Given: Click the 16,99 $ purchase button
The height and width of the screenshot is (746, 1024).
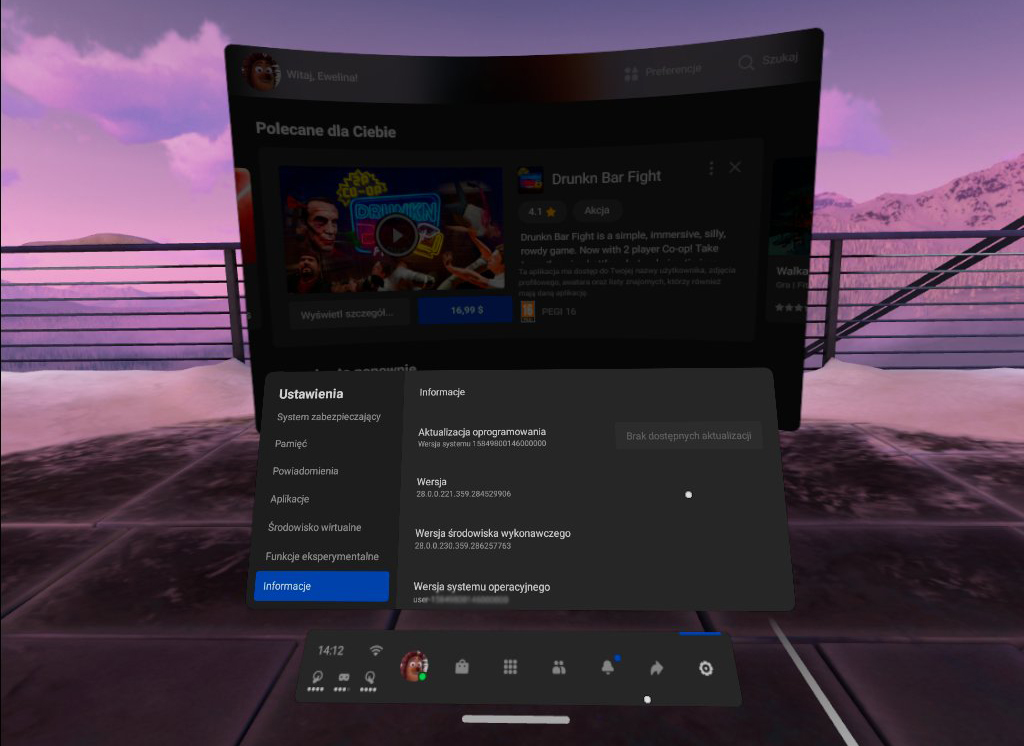Looking at the screenshot, I should coord(465,311).
